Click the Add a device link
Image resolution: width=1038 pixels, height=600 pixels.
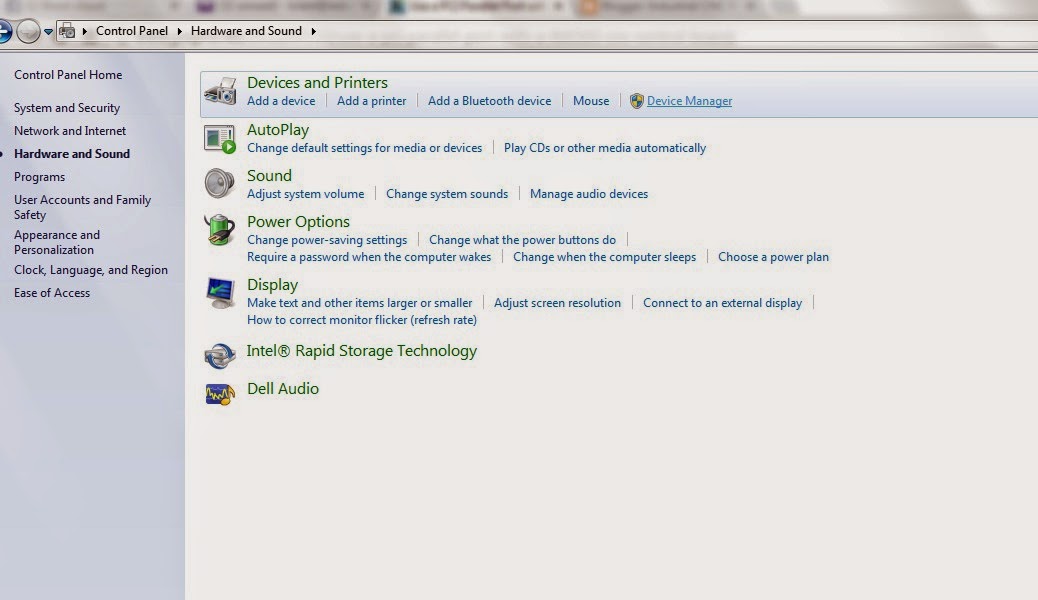click(x=281, y=101)
